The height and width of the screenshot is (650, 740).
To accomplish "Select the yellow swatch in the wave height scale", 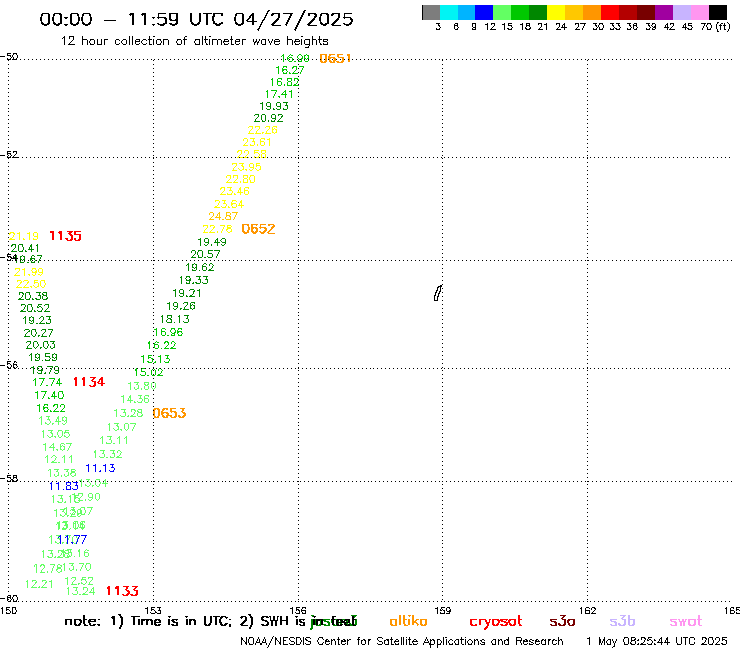I will (x=556, y=12).
